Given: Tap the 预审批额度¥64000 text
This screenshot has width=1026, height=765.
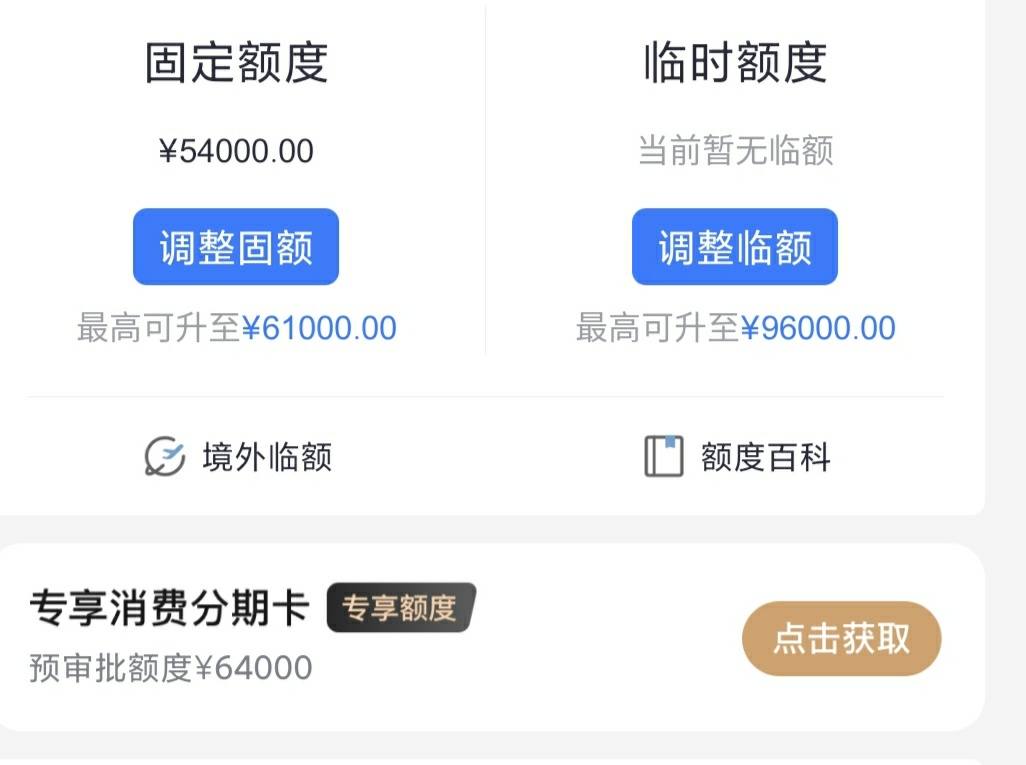Looking at the screenshot, I should (x=171, y=668).
